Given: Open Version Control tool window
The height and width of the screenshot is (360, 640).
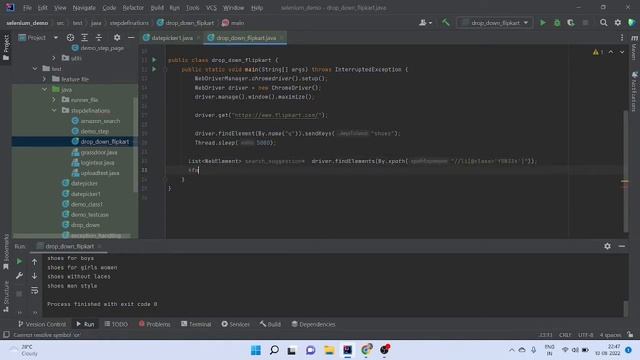Looking at the screenshot, I should 42,324.
